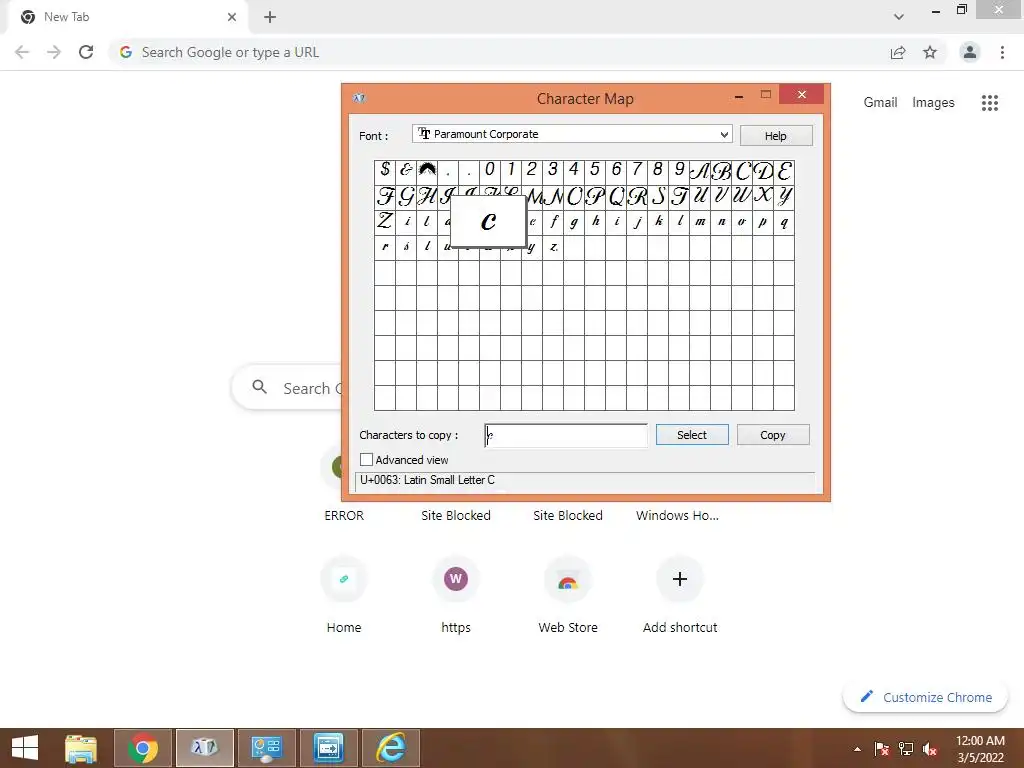Choose the script capital F glyph
This screenshot has height=768, width=1024.
(385, 197)
